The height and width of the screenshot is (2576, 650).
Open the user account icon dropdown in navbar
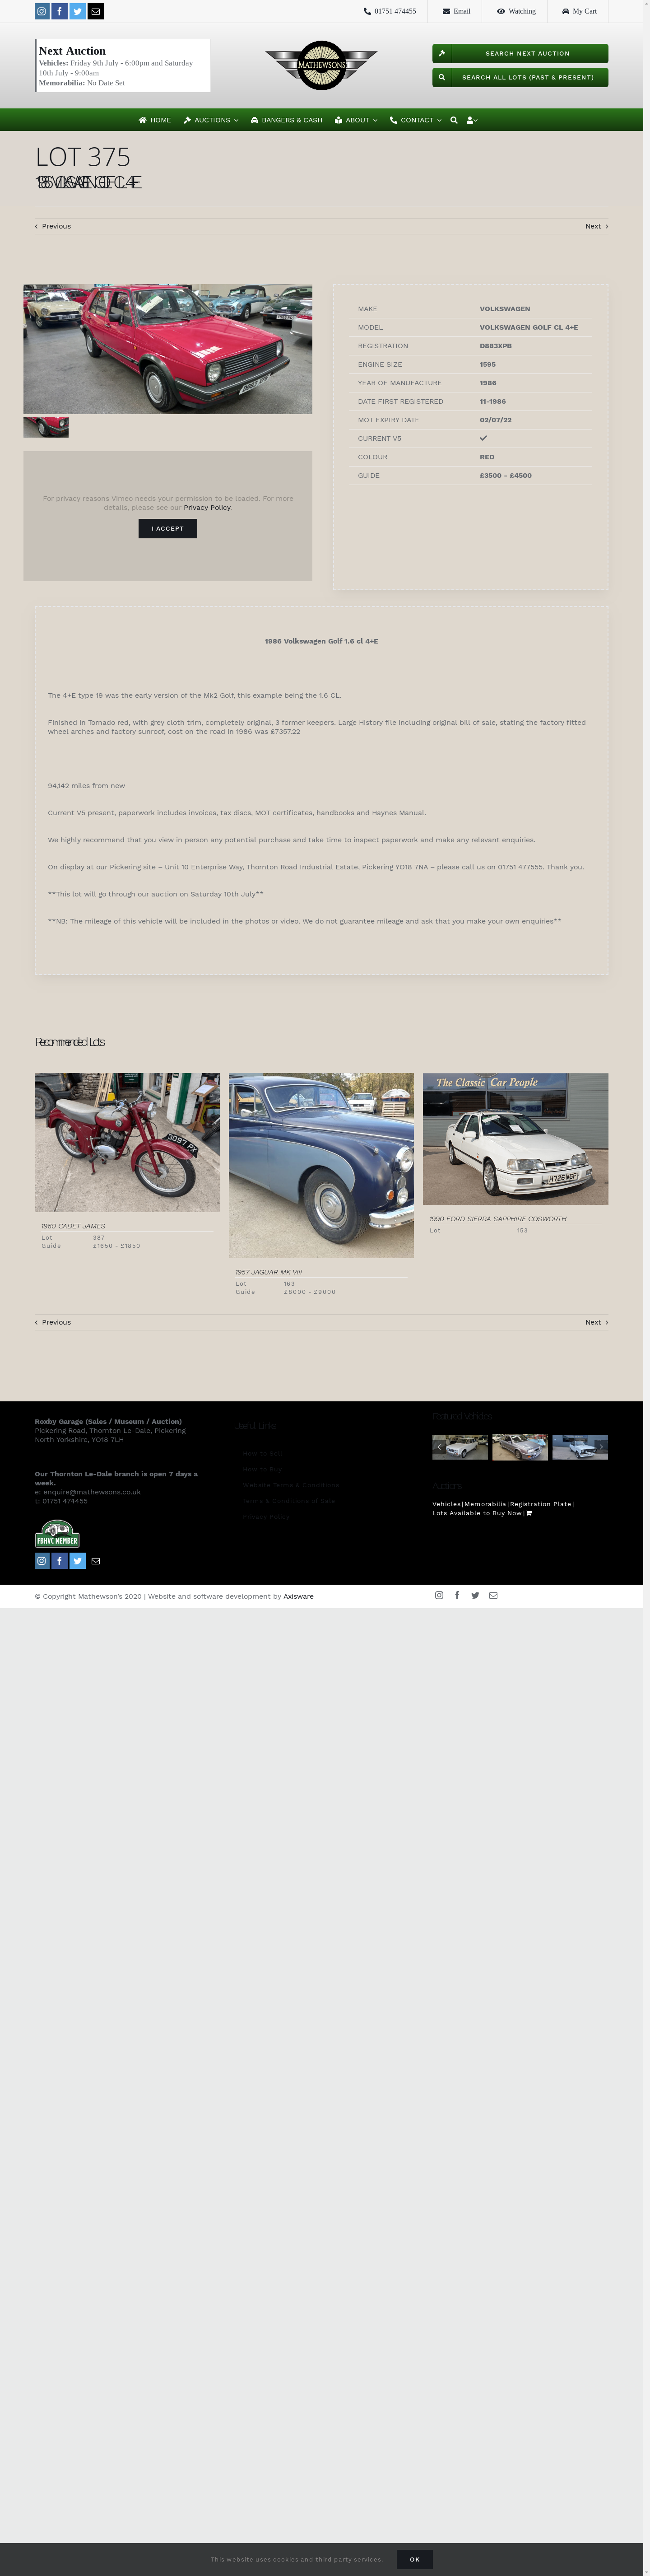coord(472,120)
